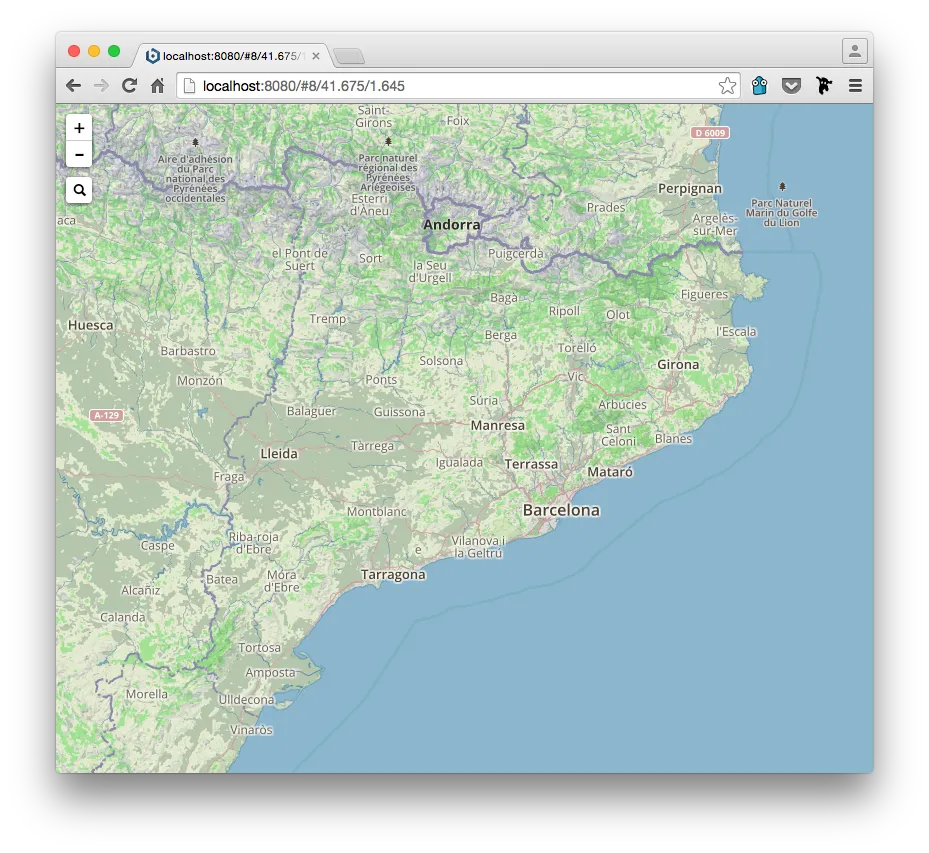
Task: Click the Tàrrega town label
Action: coord(372,446)
